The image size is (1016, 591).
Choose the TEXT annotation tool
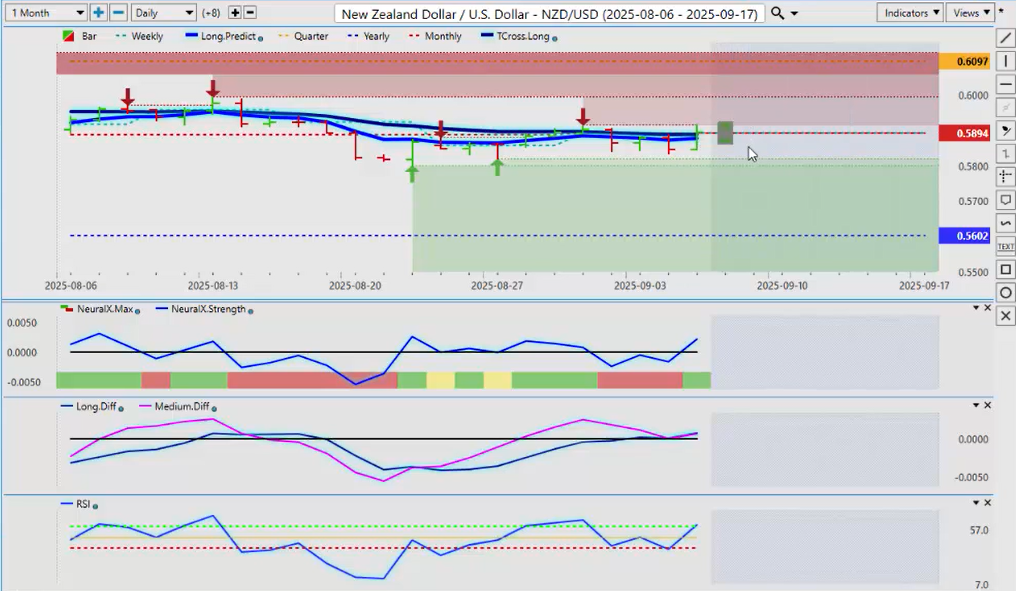pos(1005,246)
